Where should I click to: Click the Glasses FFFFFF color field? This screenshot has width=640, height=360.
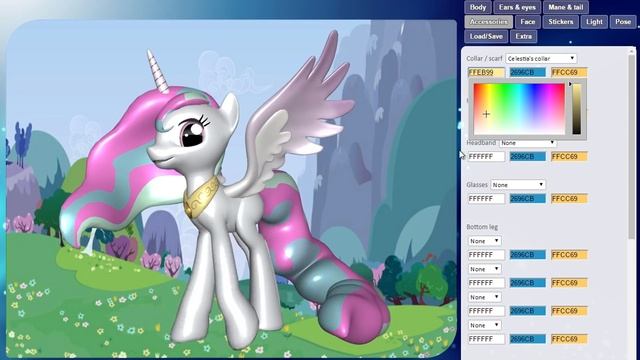point(486,199)
